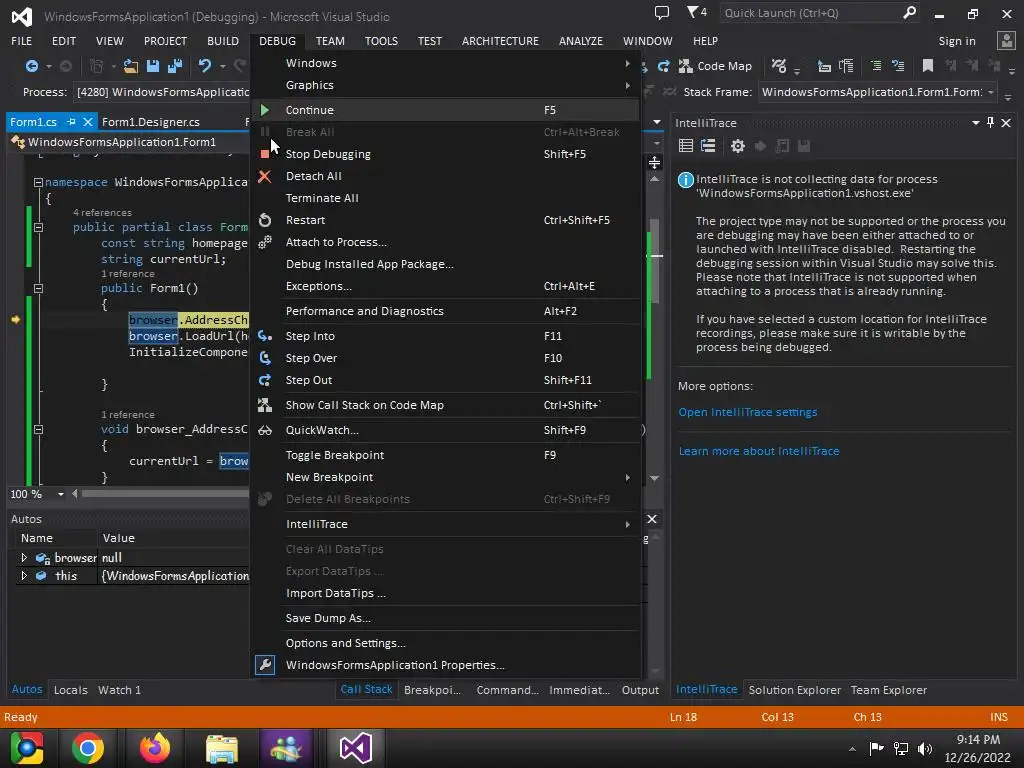Open the 100 % zoom dropdown

[61, 494]
